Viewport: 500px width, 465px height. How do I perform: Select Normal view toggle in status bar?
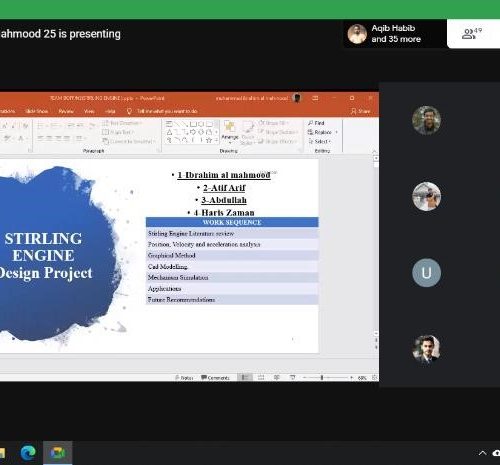point(245,377)
